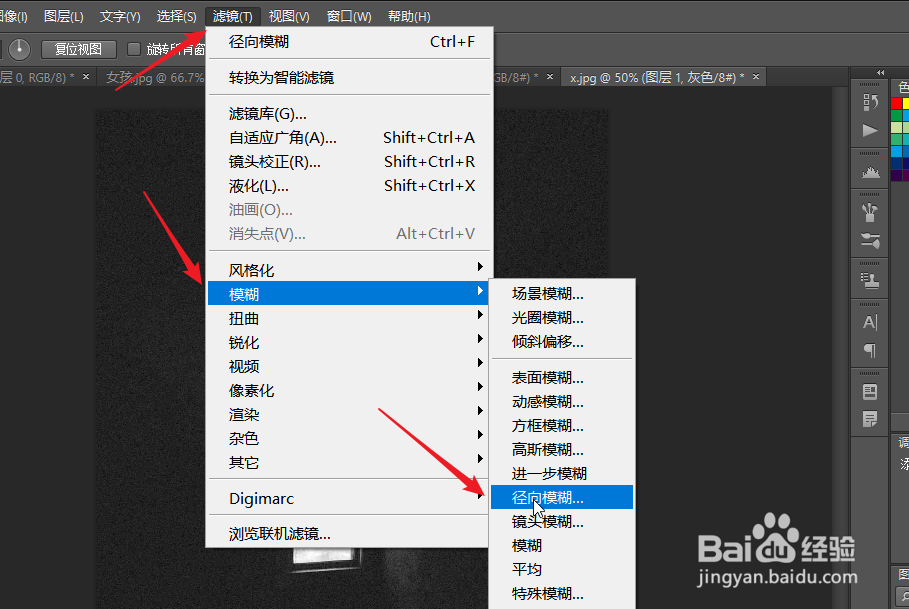This screenshot has width=909, height=609.
Task: Choose 倾斜偏移... from submenu
Action: coord(562,342)
